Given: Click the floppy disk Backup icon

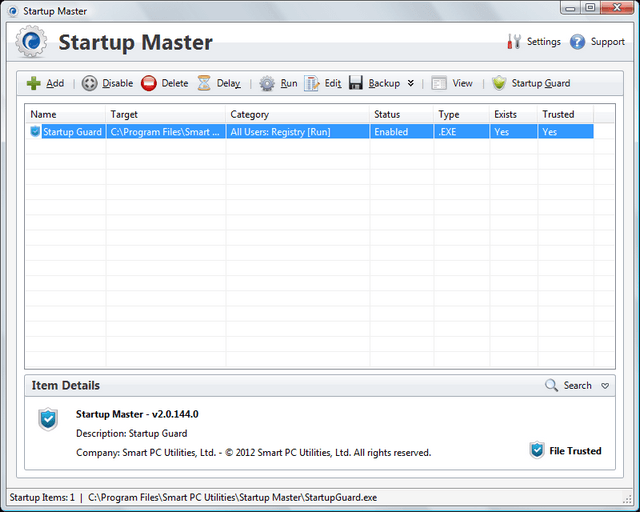Looking at the screenshot, I should pyautogui.click(x=356, y=84).
